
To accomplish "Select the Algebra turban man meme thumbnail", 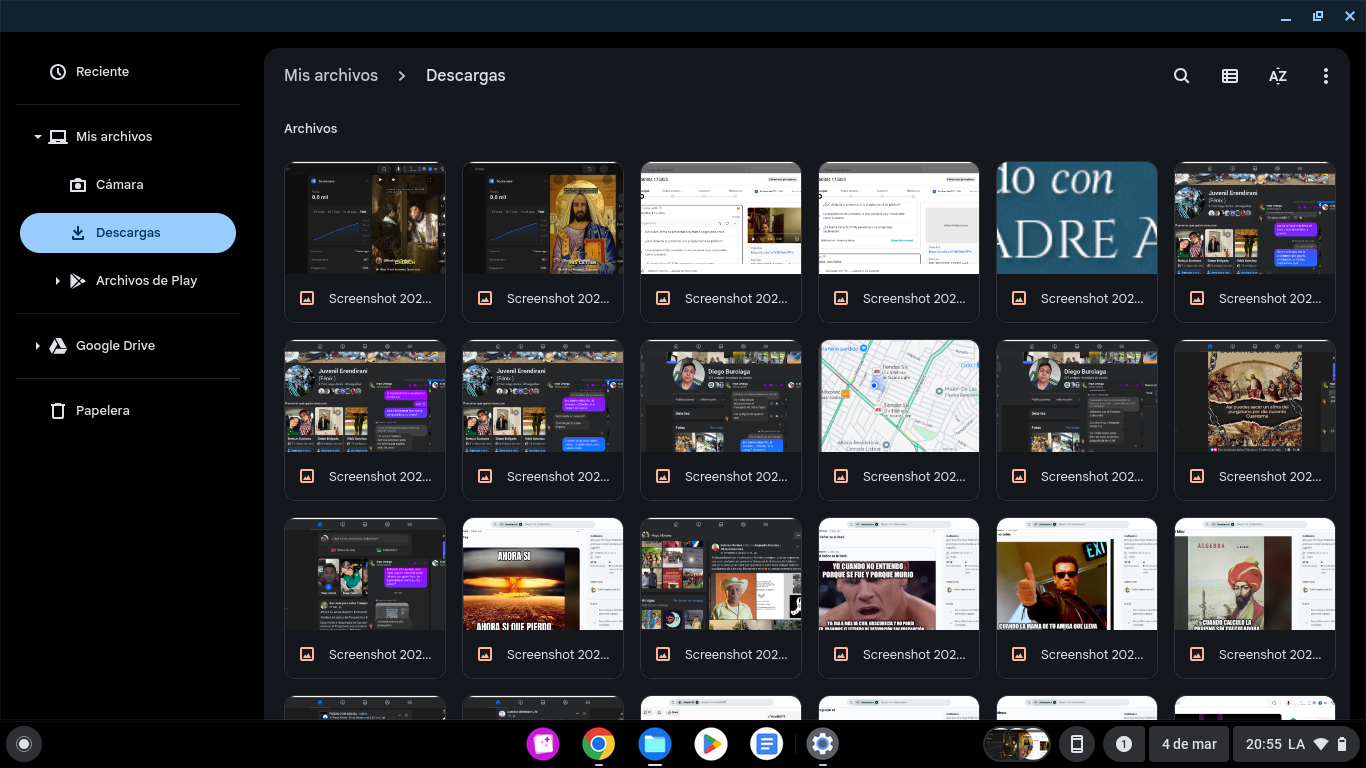I will click(x=1255, y=574).
